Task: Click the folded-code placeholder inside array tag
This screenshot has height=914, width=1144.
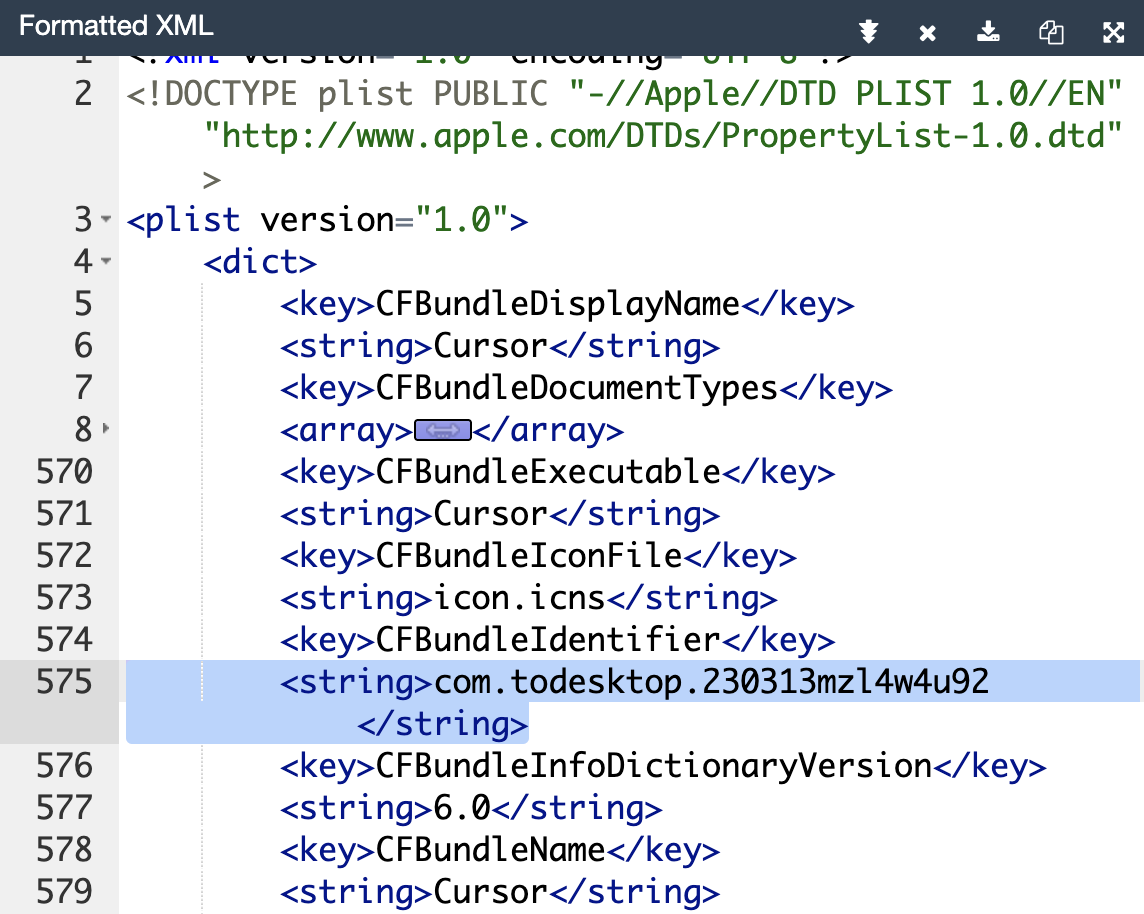Action: tap(443, 430)
